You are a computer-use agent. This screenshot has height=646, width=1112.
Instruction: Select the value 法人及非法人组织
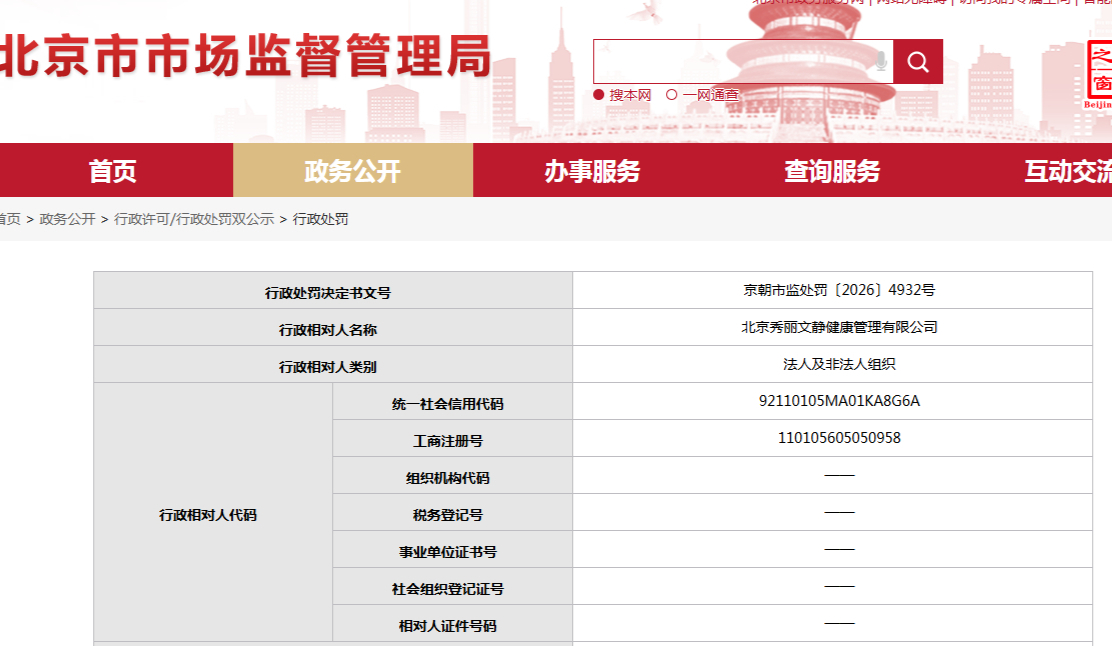(839, 364)
